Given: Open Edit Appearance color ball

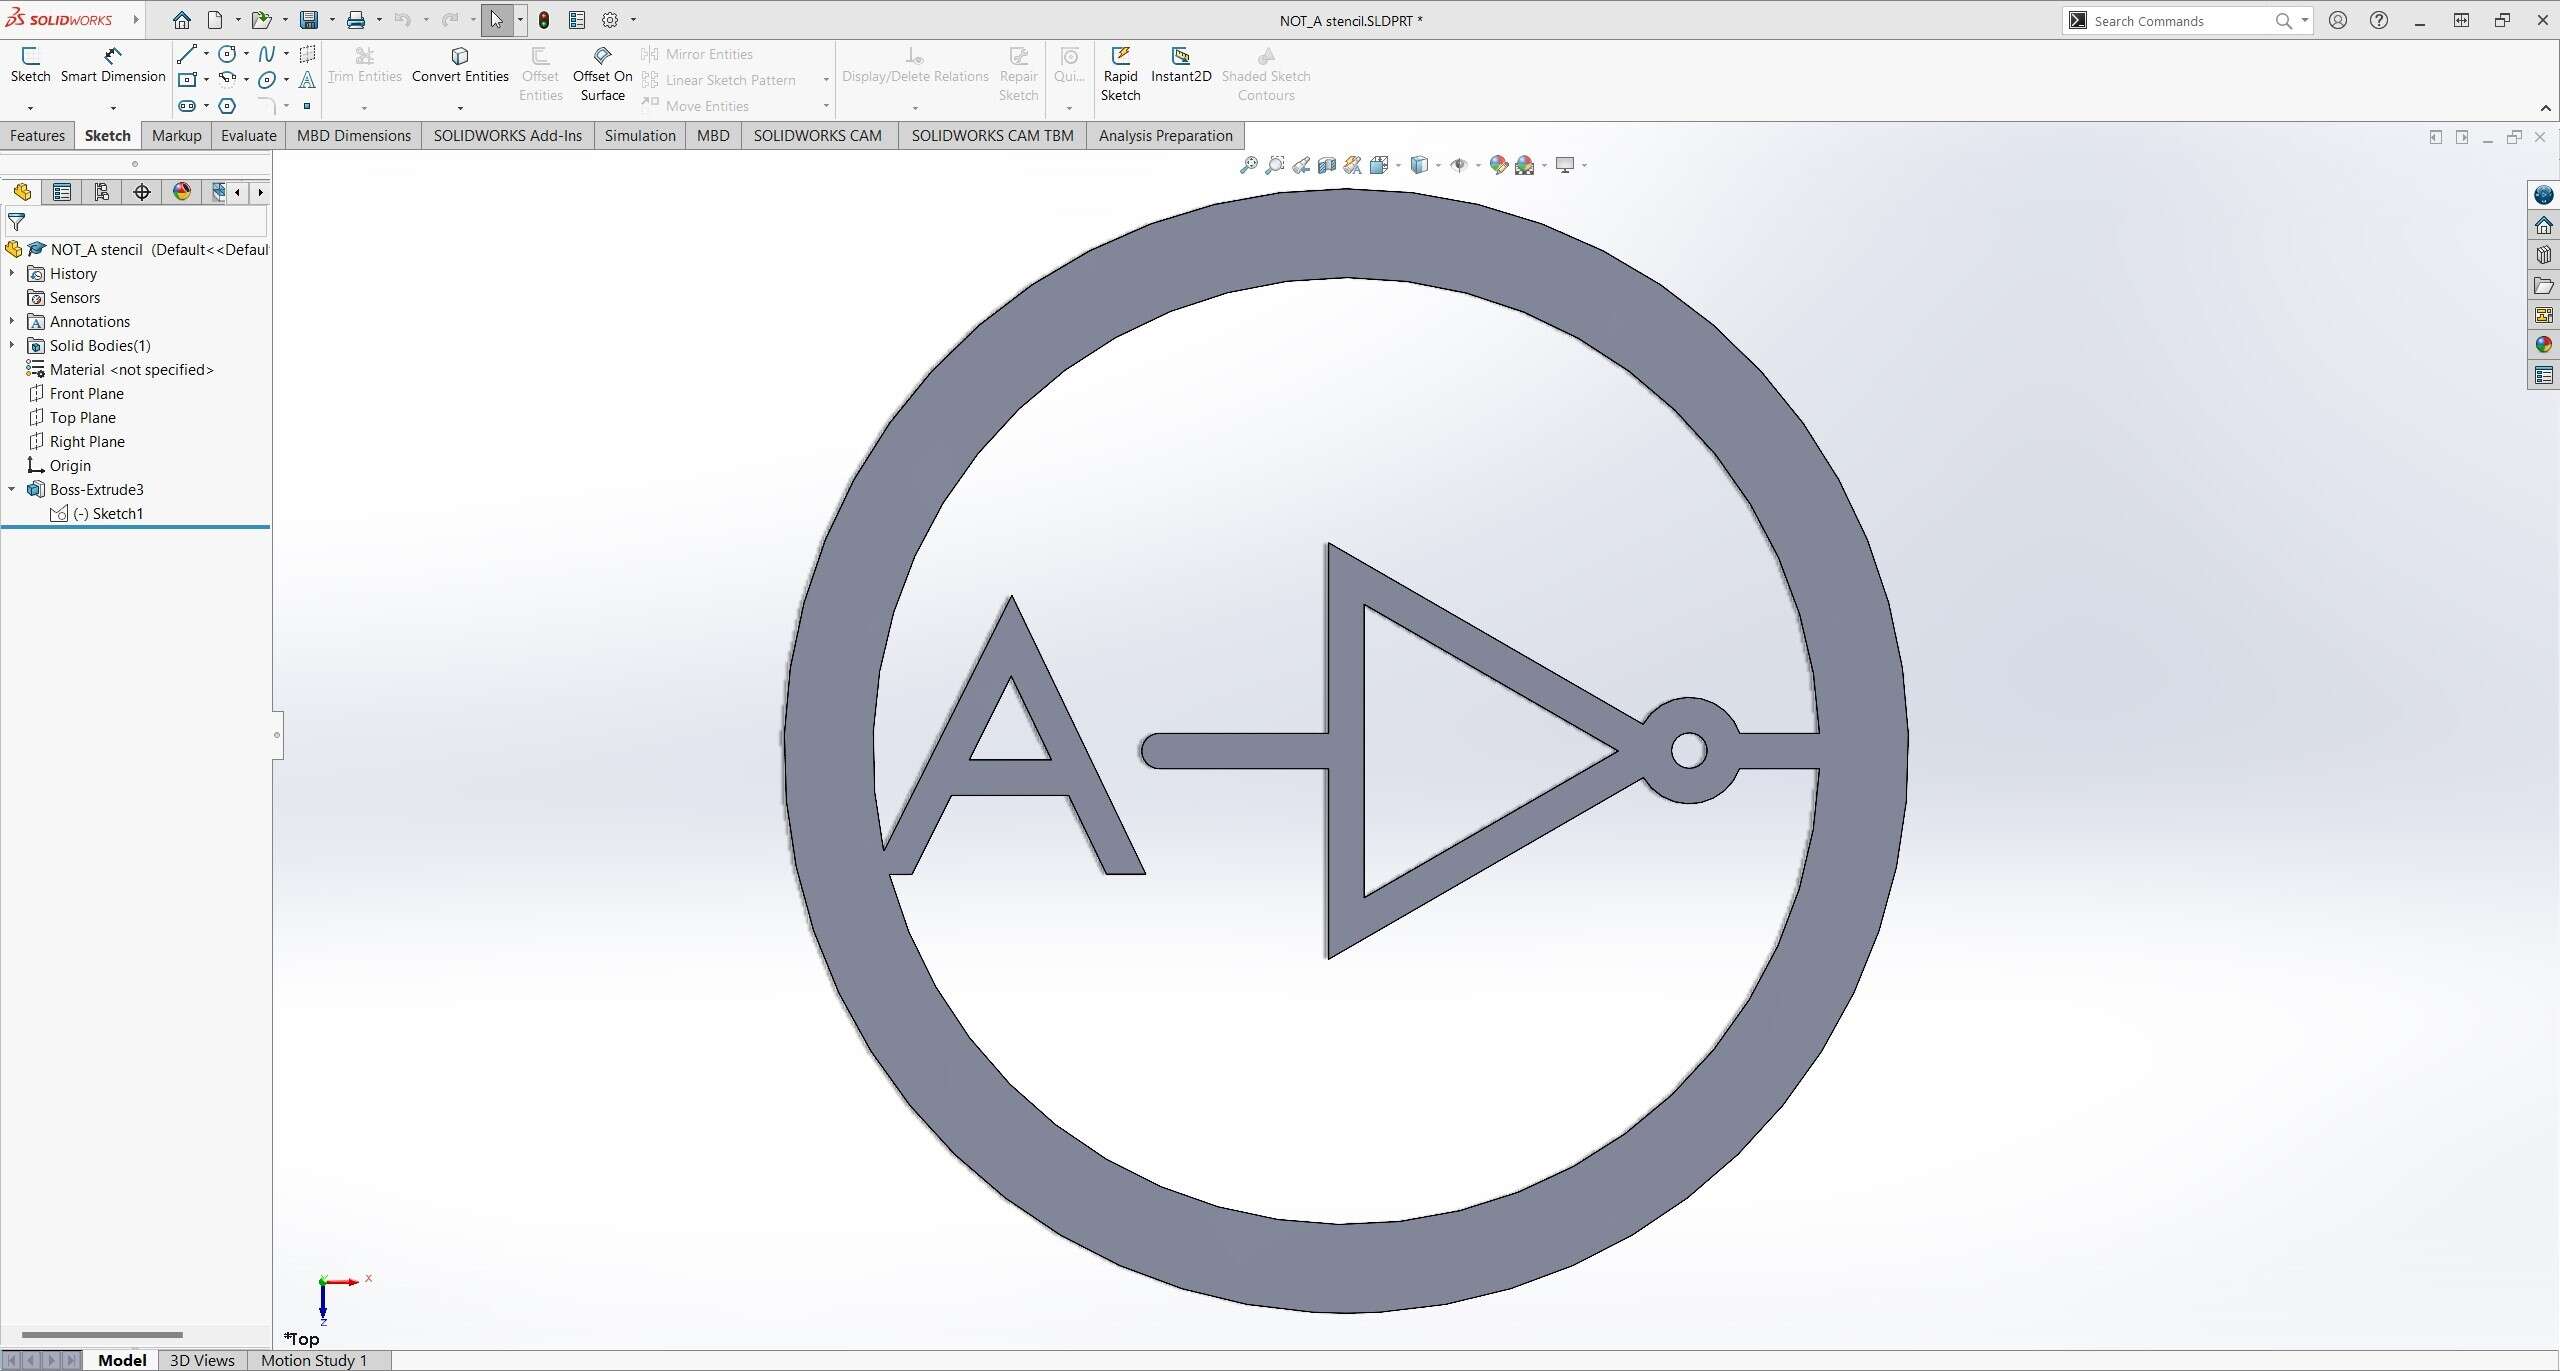Looking at the screenshot, I should pyautogui.click(x=1497, y=165).
